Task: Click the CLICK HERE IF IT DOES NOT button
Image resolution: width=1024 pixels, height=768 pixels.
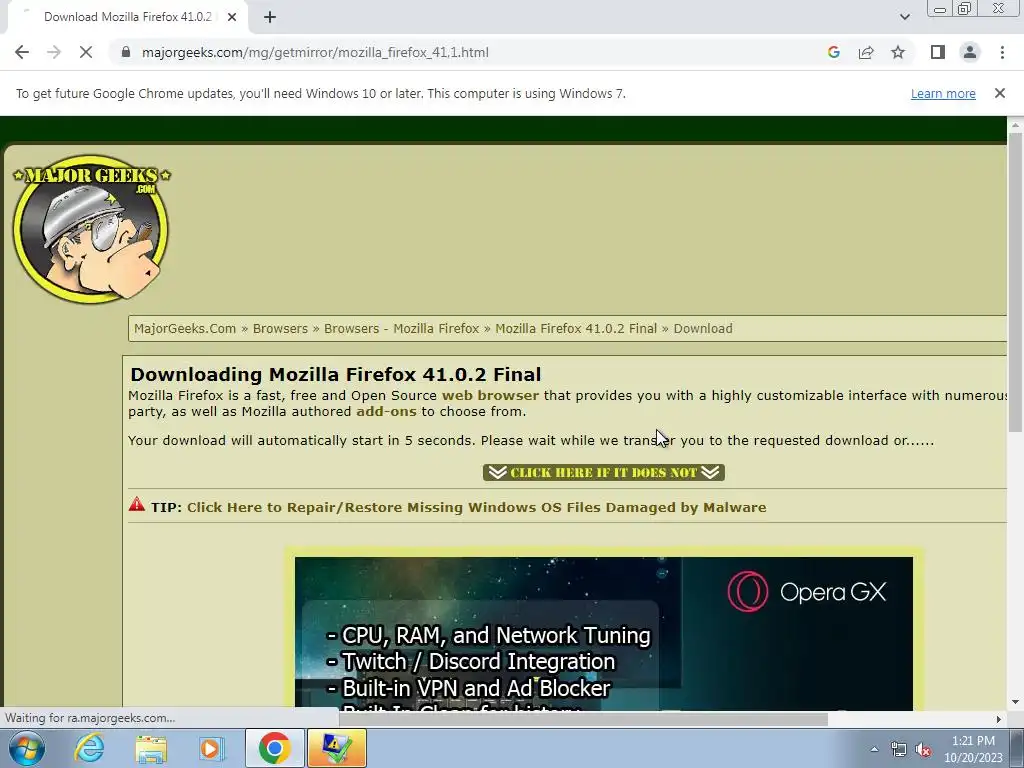Action: point(603,472)
